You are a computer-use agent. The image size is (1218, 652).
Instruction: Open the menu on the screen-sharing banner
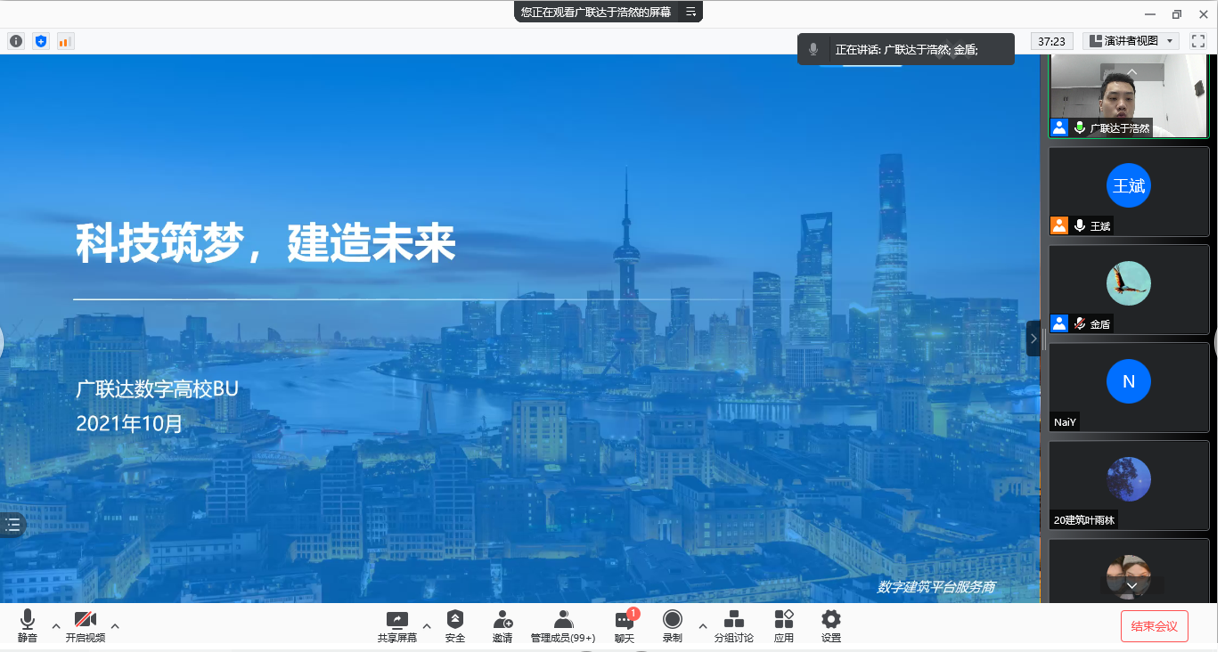click(690, 12)
